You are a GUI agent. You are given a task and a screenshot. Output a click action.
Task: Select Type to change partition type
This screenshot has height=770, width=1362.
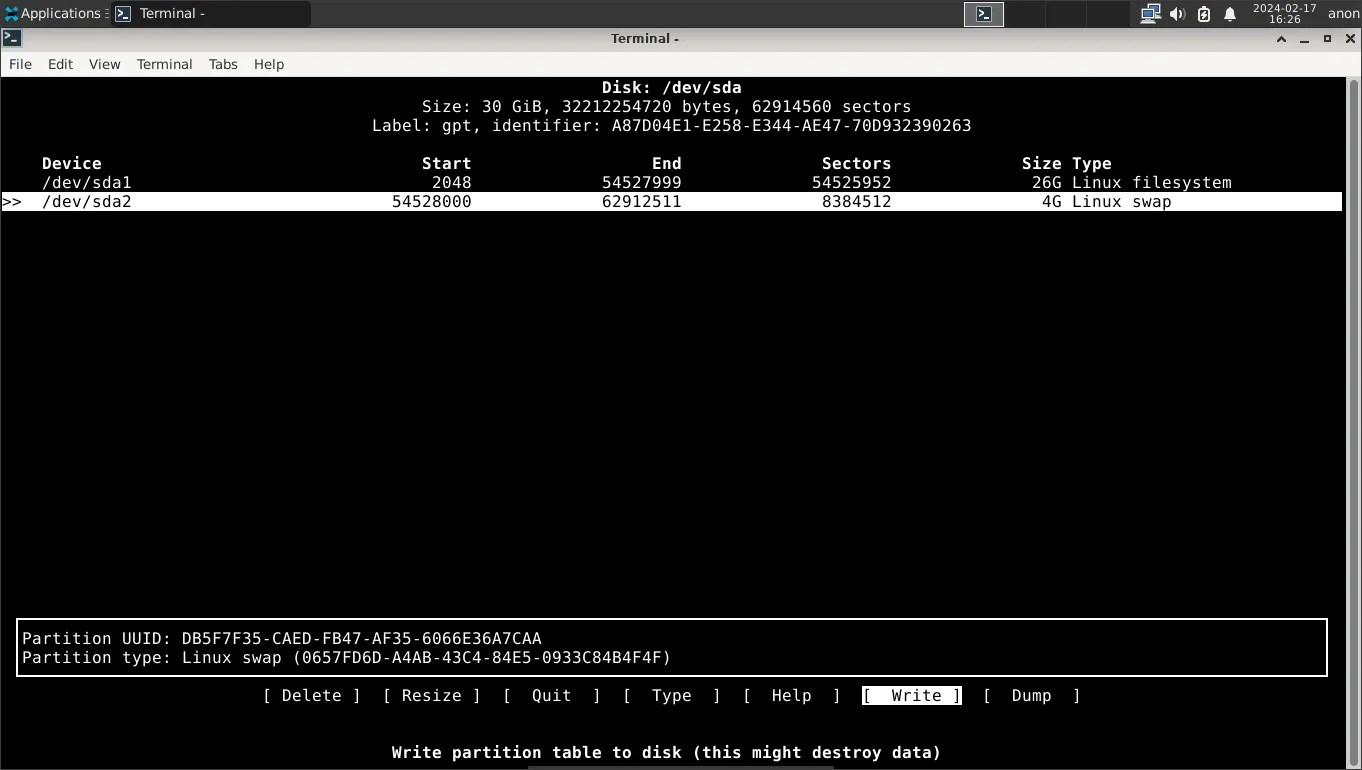(671, 695)
